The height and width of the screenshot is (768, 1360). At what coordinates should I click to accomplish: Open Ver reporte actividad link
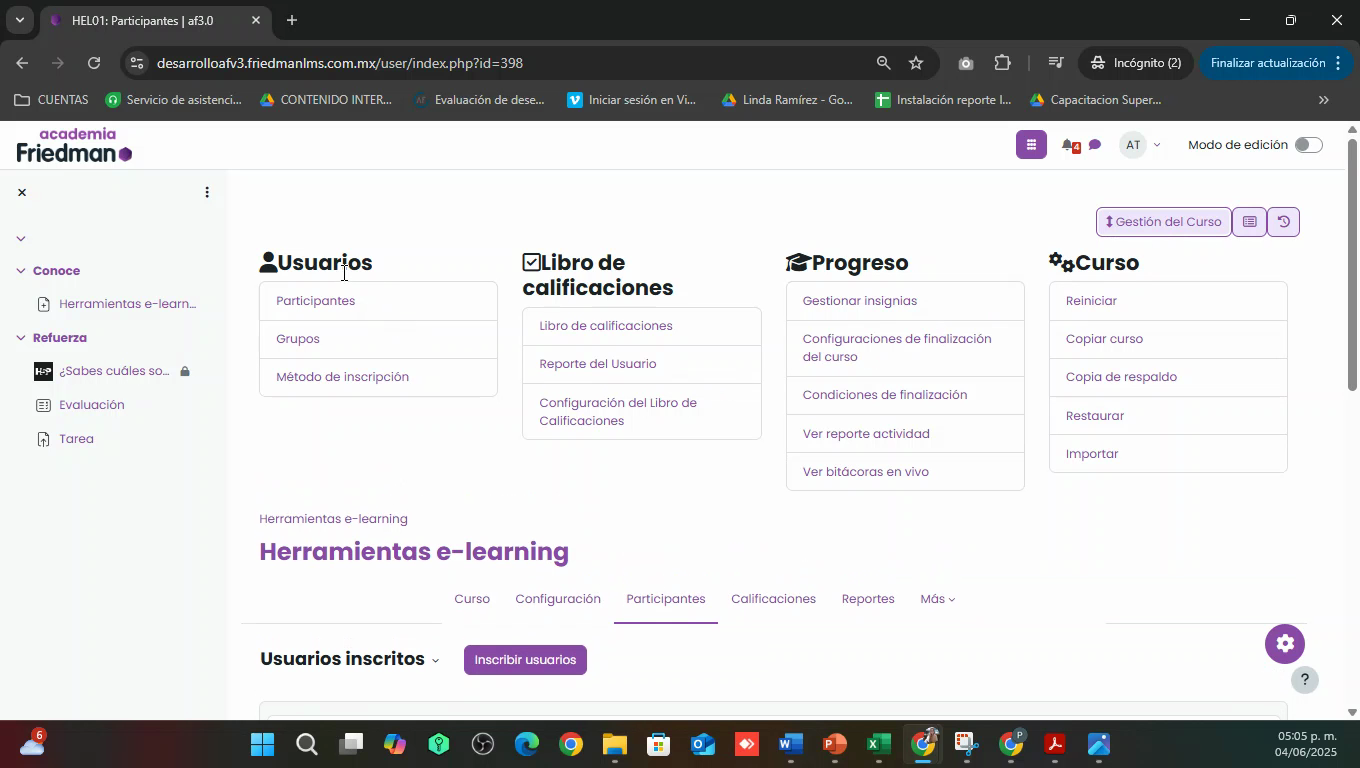pyautogui.click(x=866, y=434)
